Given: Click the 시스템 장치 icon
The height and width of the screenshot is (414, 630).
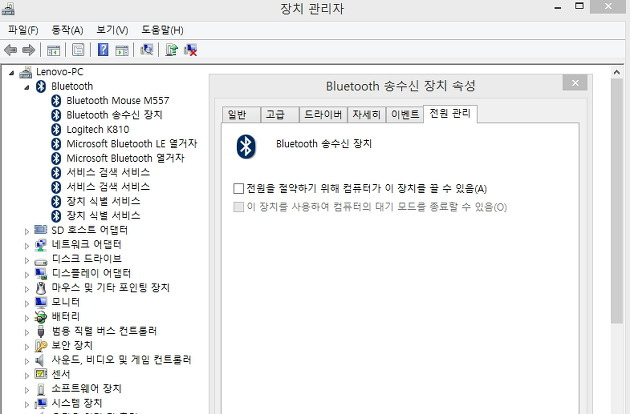Looking at the screenshot, I should tap(41, 403).
